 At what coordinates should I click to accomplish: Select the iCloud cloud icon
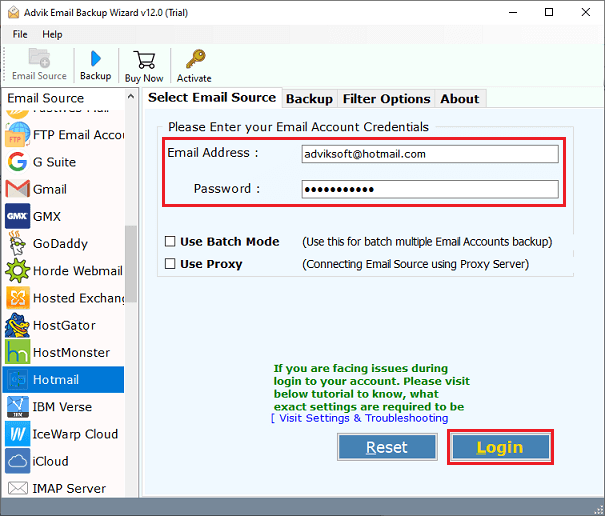point(17,461)
